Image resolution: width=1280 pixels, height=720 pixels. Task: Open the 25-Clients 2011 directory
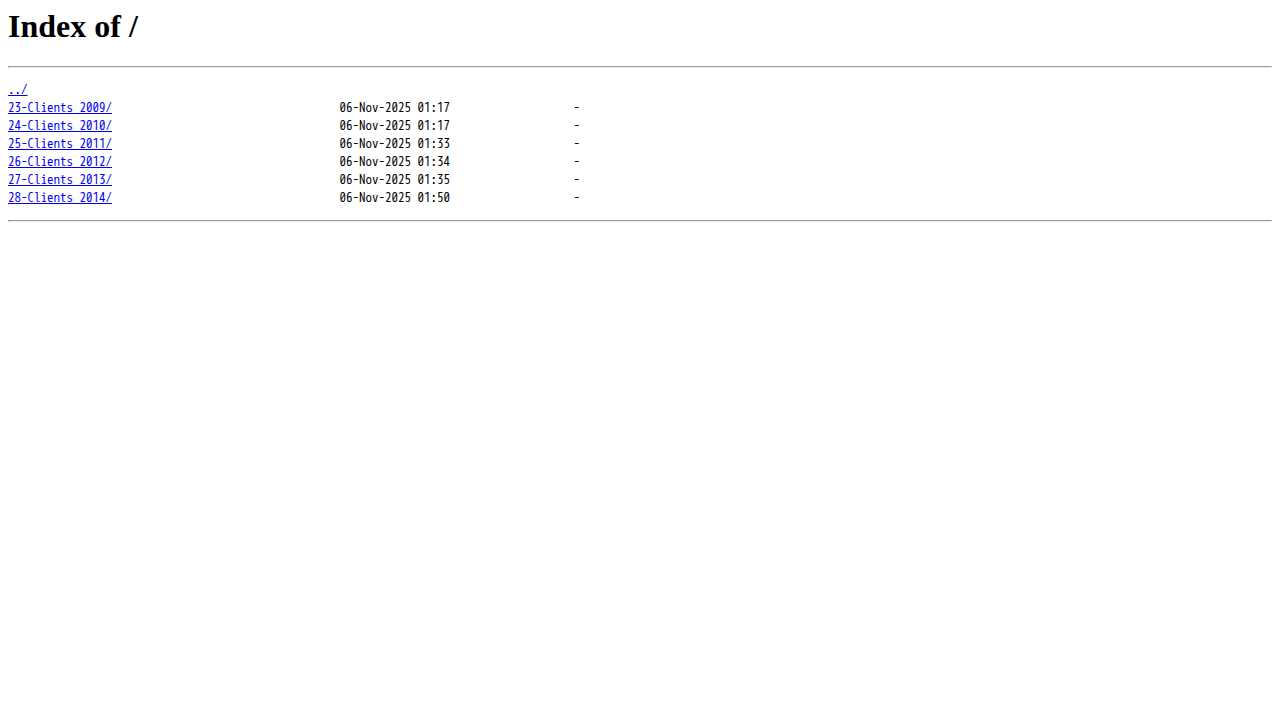(x=60, y=144)
